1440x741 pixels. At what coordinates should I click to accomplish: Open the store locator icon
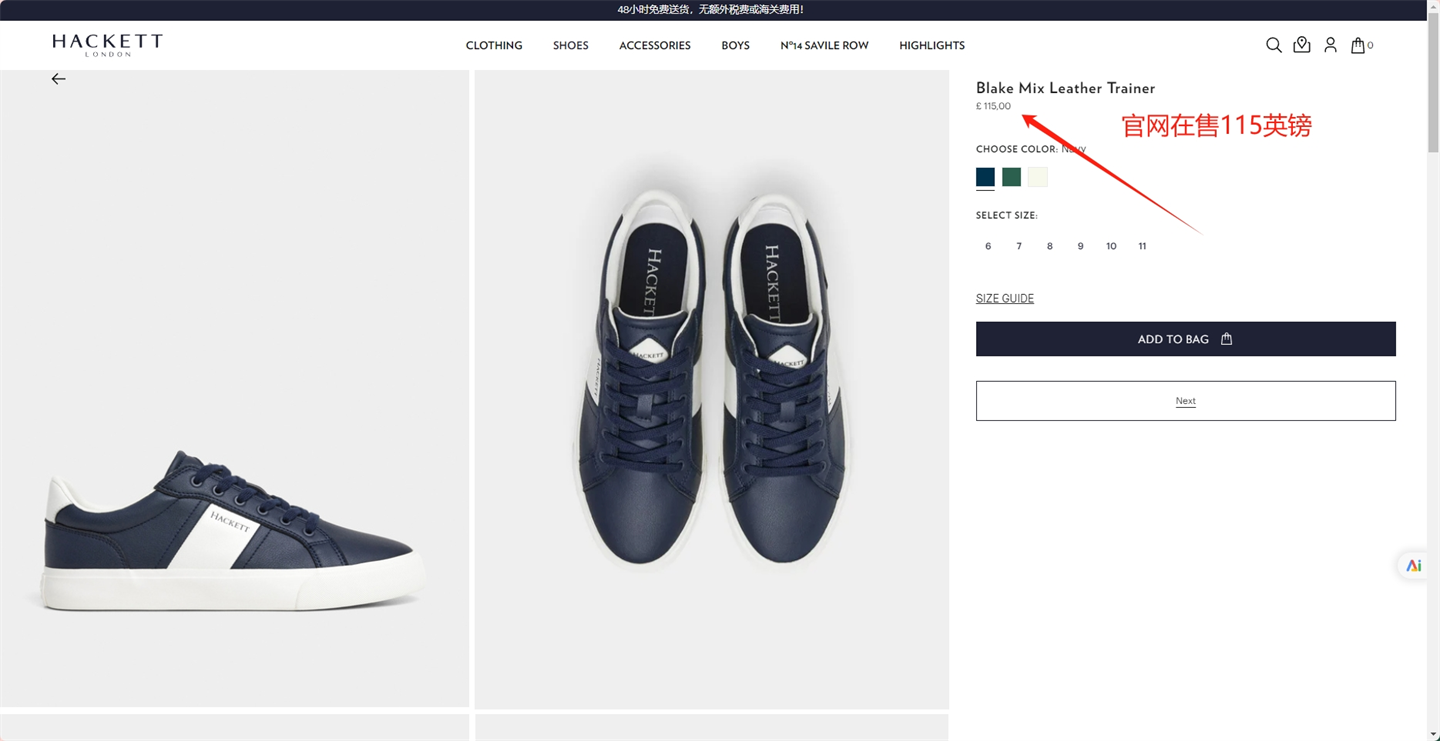point(1302,45)
